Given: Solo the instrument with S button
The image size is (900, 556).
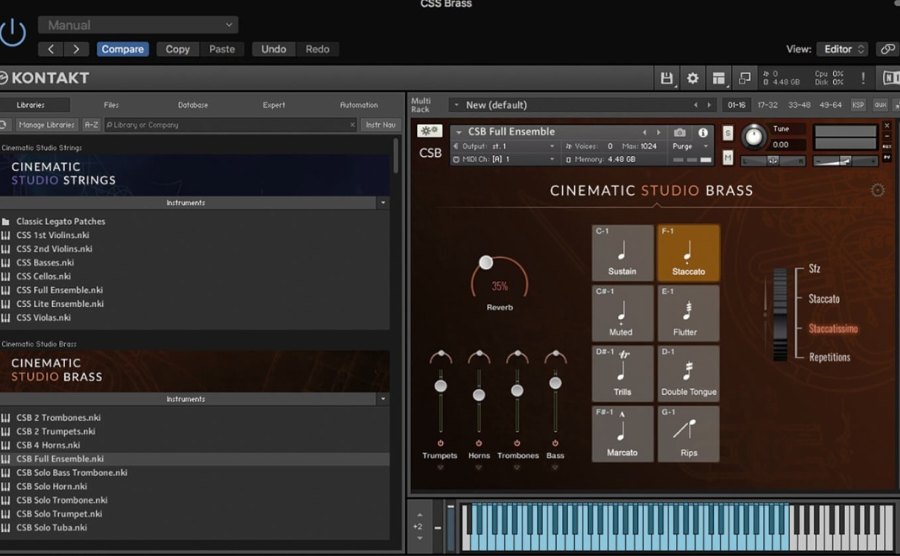Looking at the screenshot, I should pos(728,133).
